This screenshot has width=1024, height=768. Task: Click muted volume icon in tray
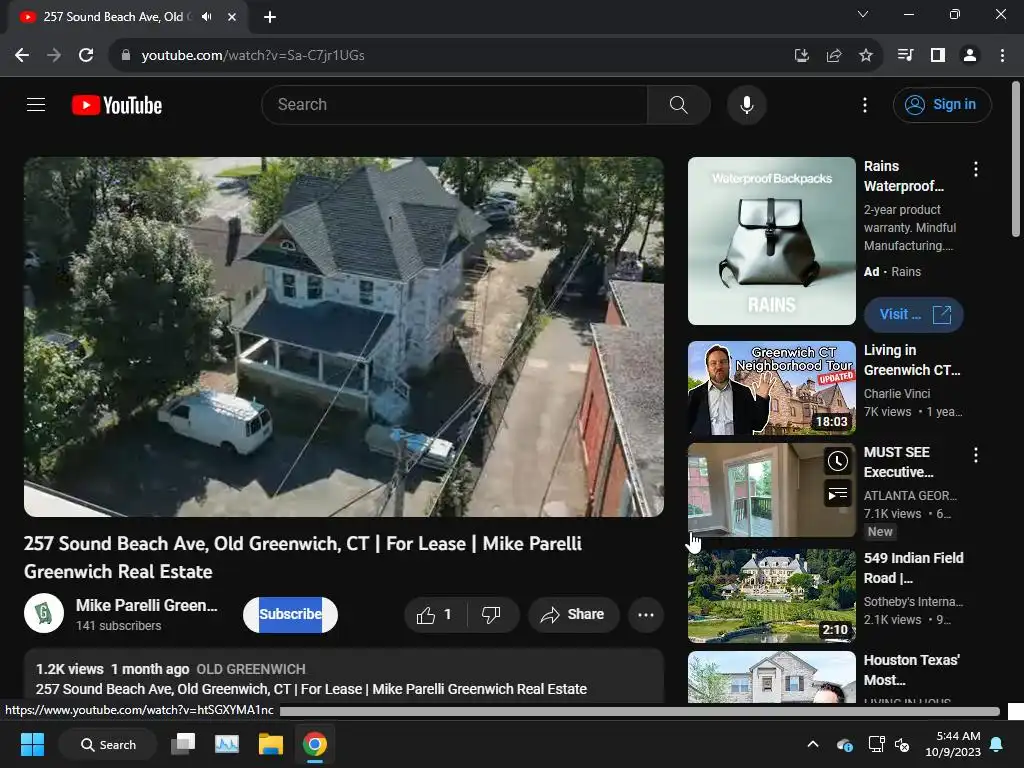coord(902,744)
